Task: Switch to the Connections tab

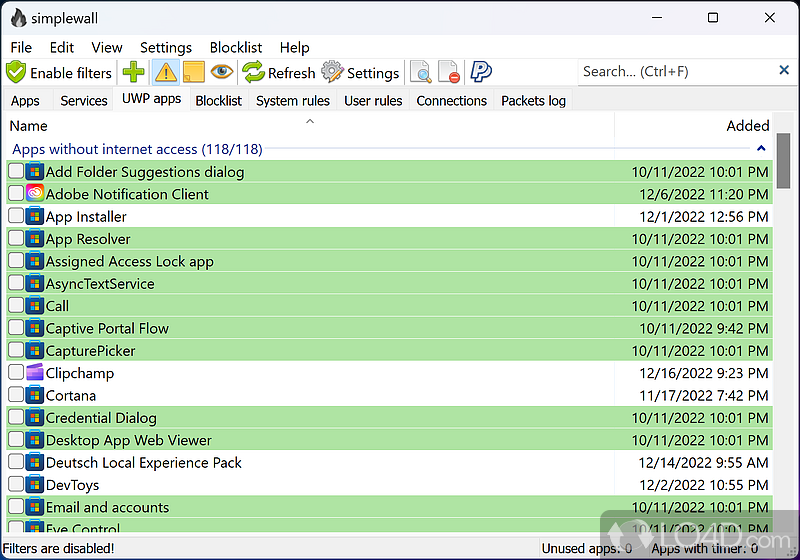Action: tap(452, 101)
